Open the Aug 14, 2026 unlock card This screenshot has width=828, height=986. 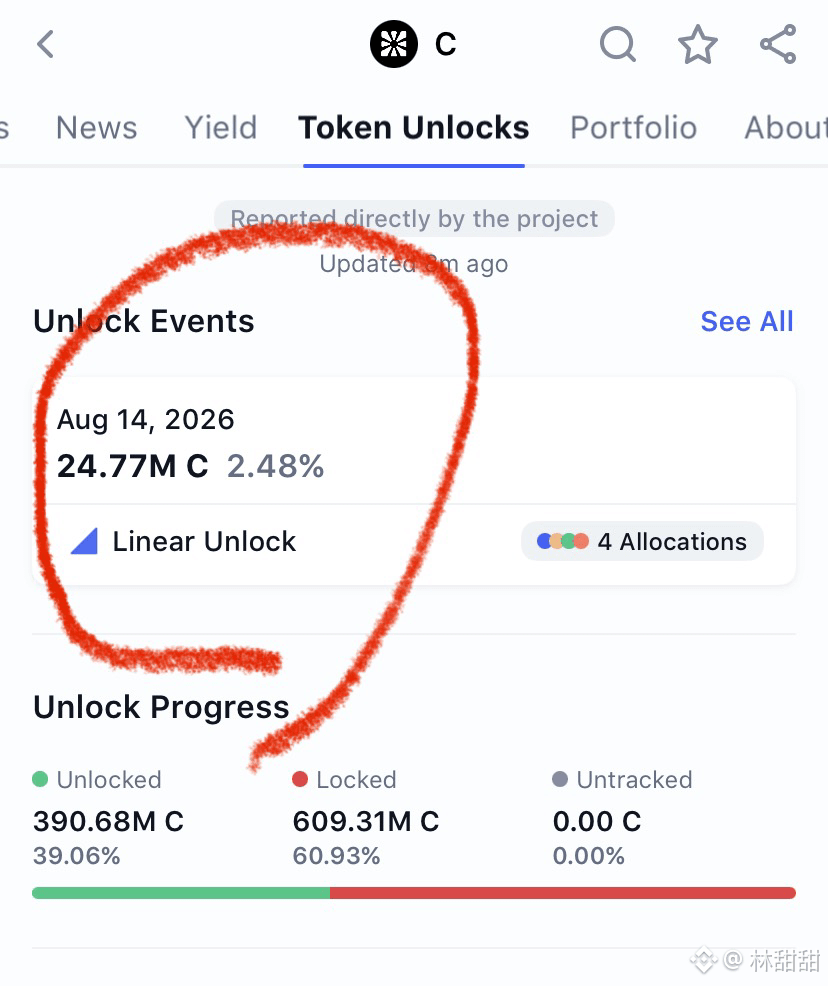(x=414, y=481)
